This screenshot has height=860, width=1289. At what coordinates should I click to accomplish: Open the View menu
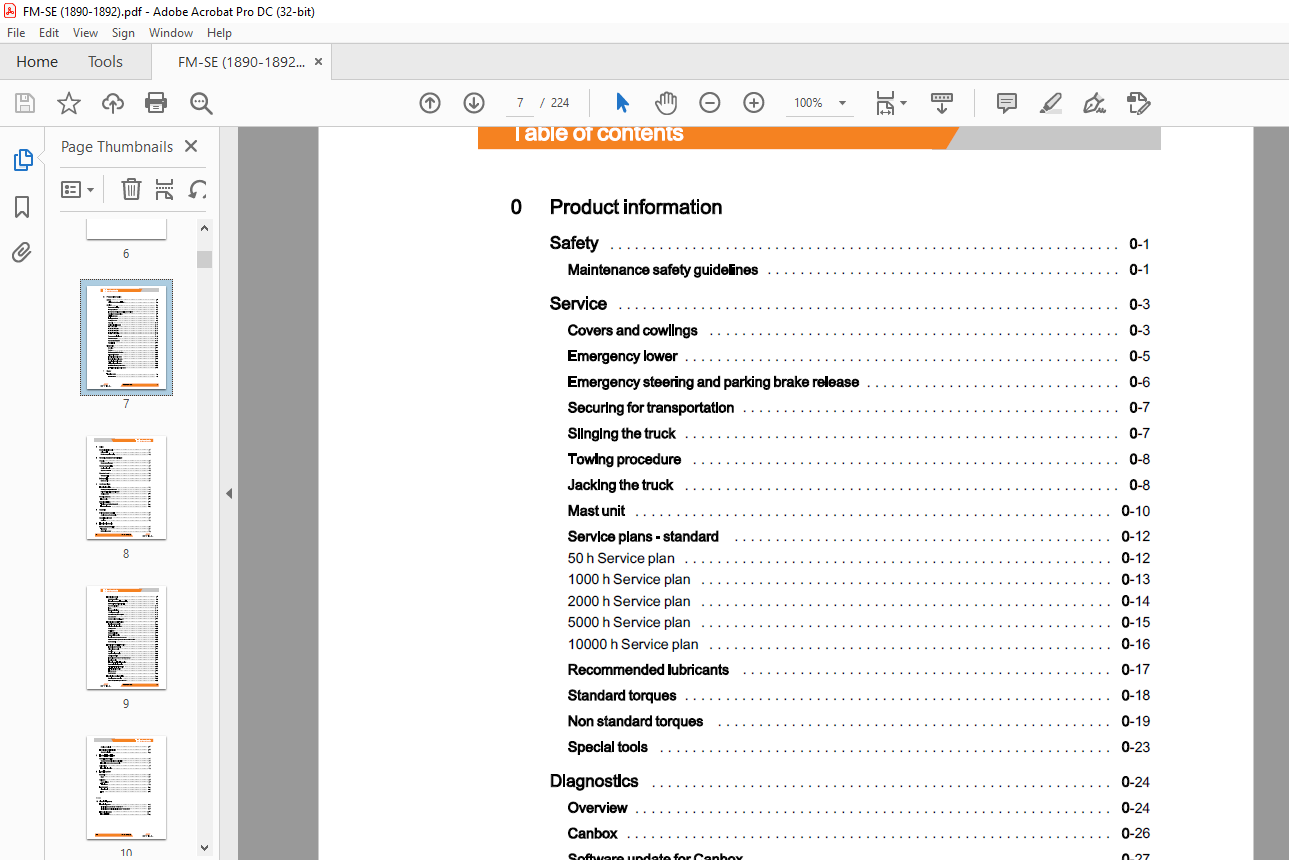[86, 33]
